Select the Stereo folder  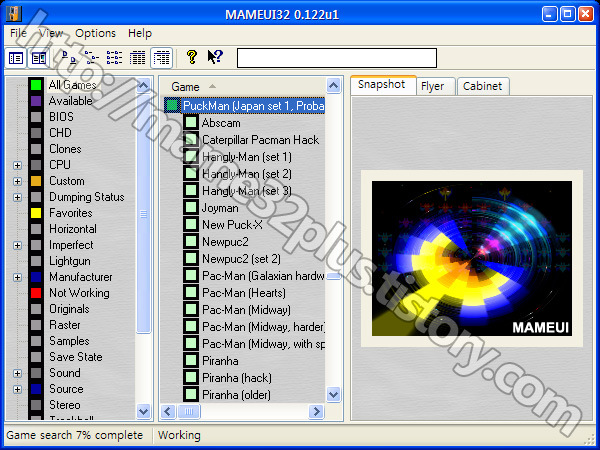[65, 405]
